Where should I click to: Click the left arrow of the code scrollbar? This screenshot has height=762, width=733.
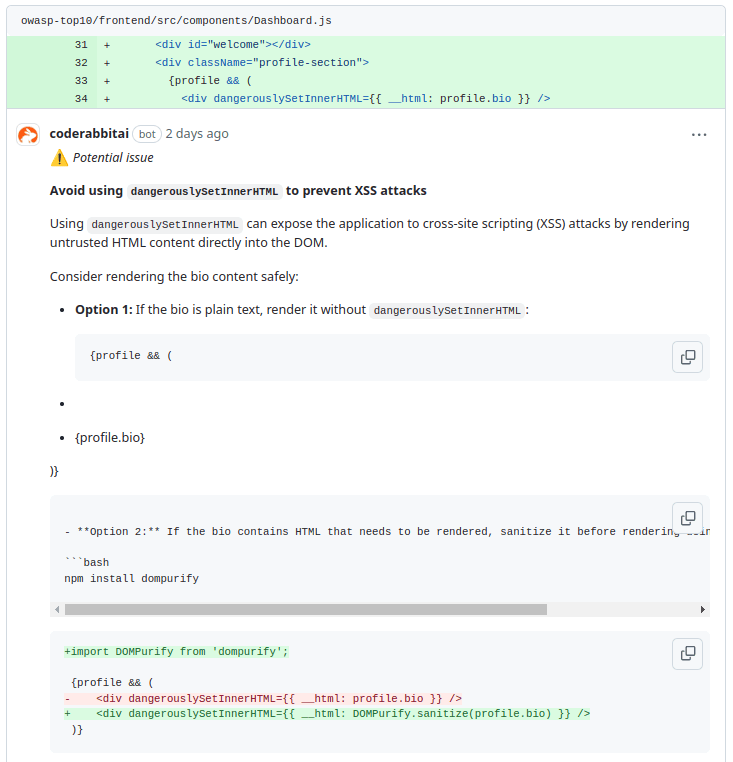(x=57, y=609)
